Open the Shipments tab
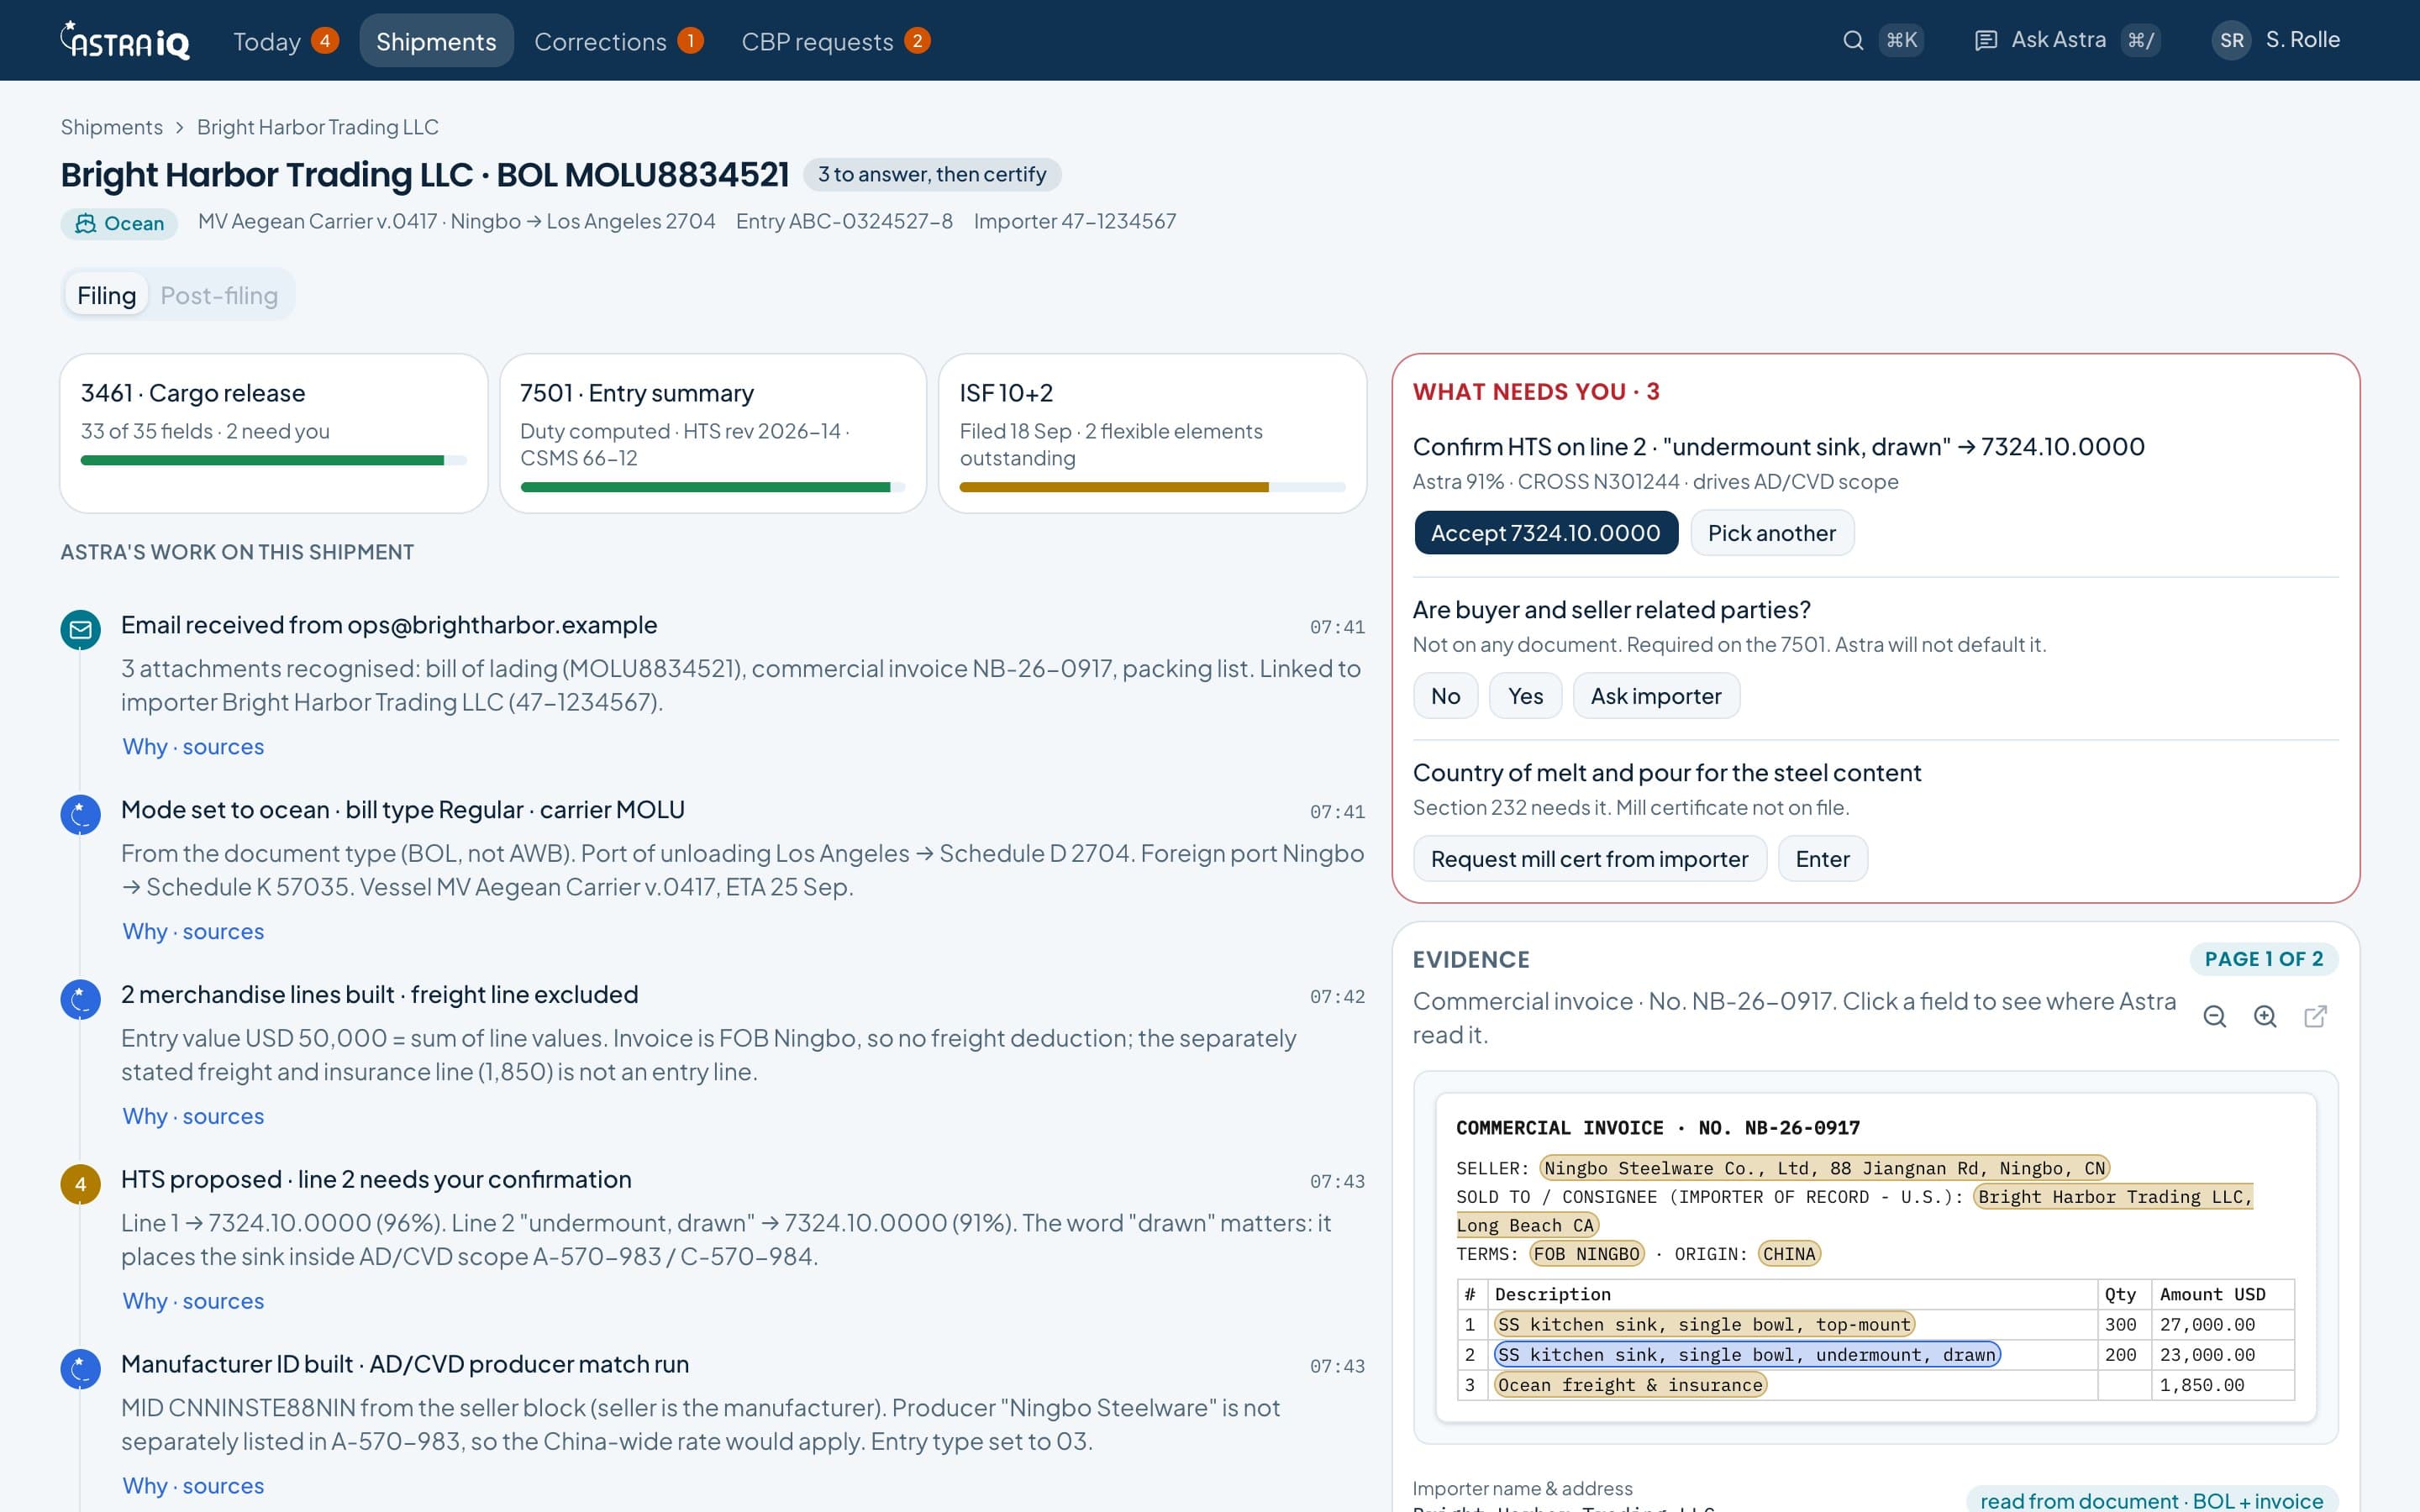This screenshot has height=1512, width=2420. point(436,41)
